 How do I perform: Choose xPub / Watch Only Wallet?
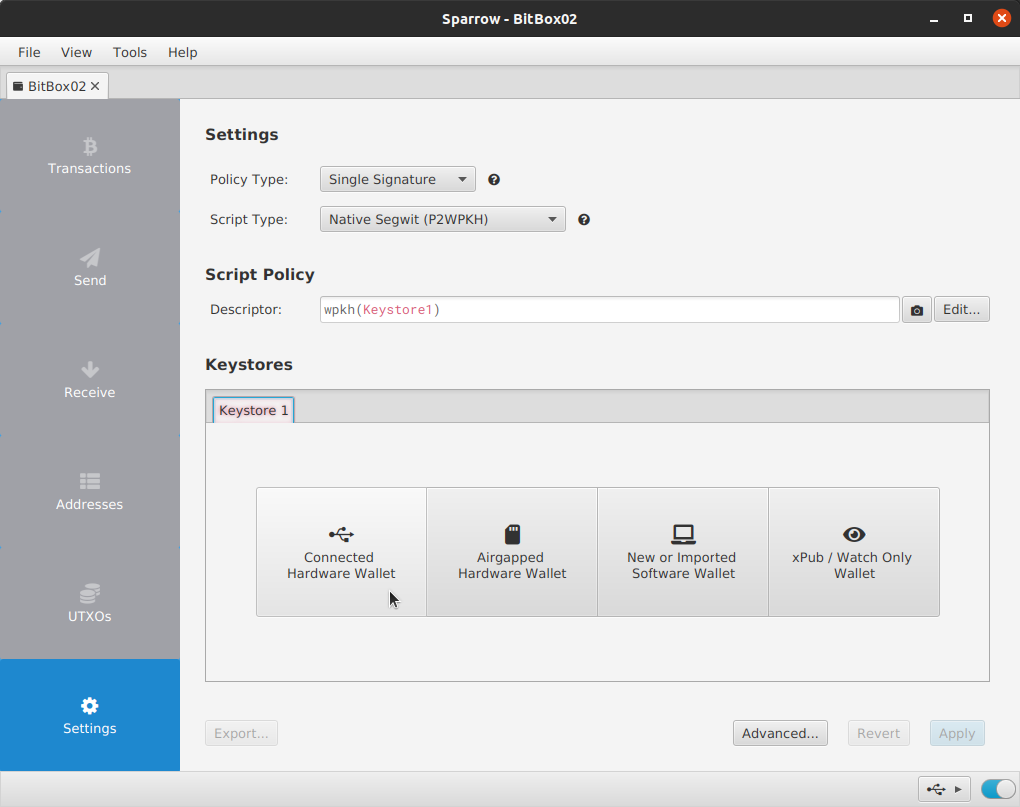point(854,552)
